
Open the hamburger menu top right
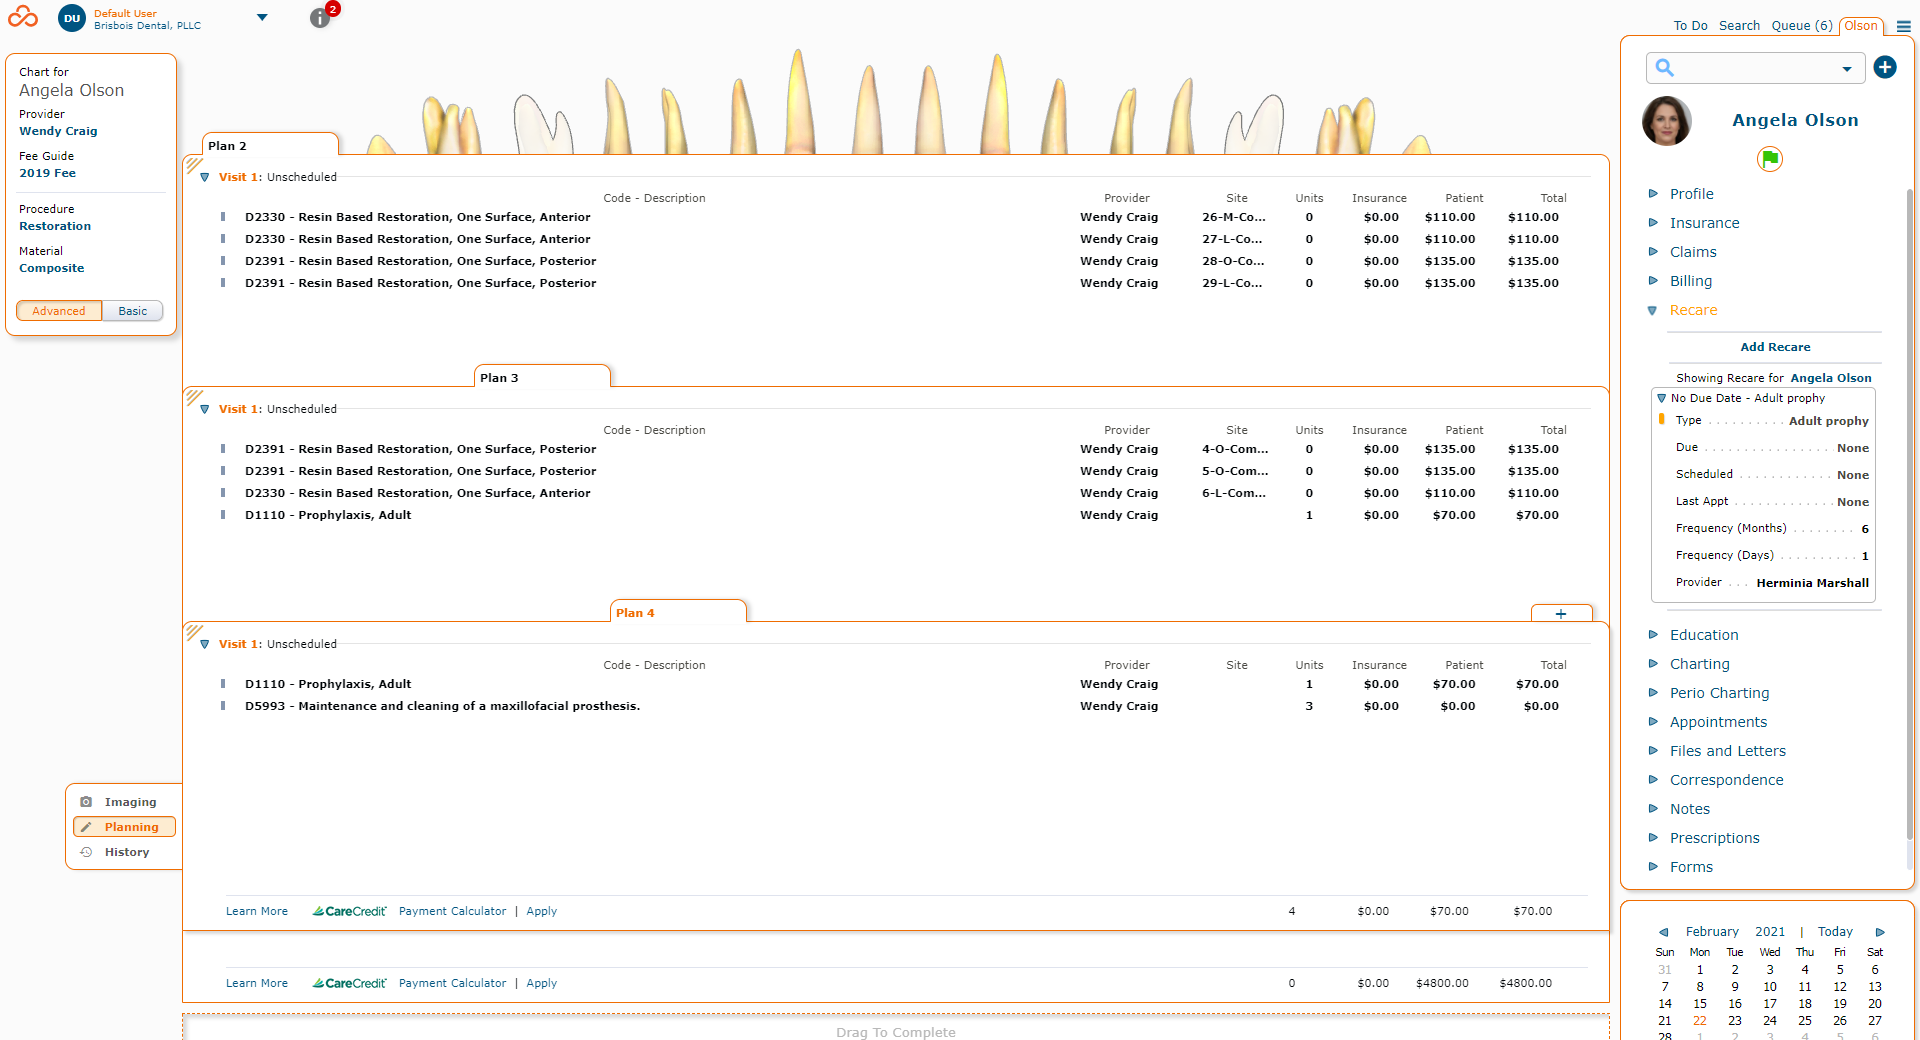1903,27
